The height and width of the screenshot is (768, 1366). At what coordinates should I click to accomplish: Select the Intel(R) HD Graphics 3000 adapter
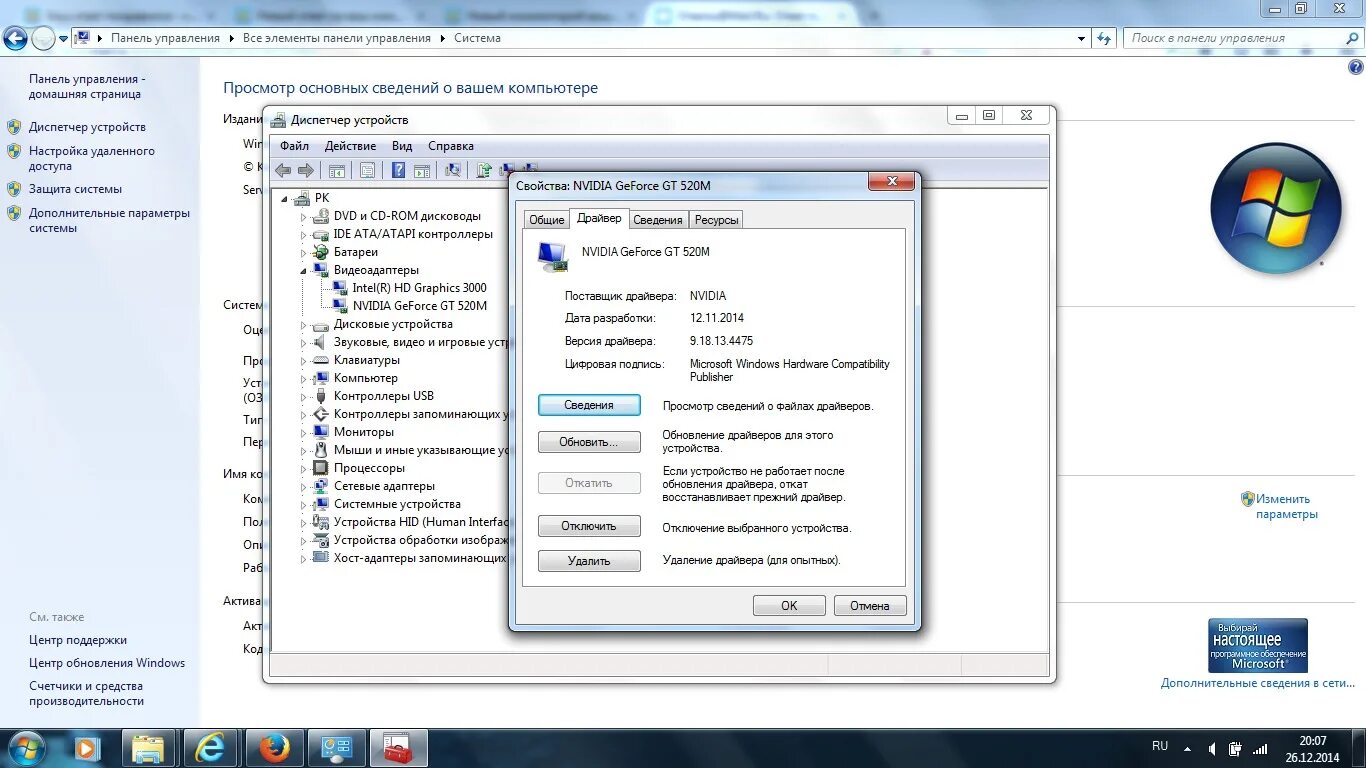pyautogui.click(x=419, y=288)
